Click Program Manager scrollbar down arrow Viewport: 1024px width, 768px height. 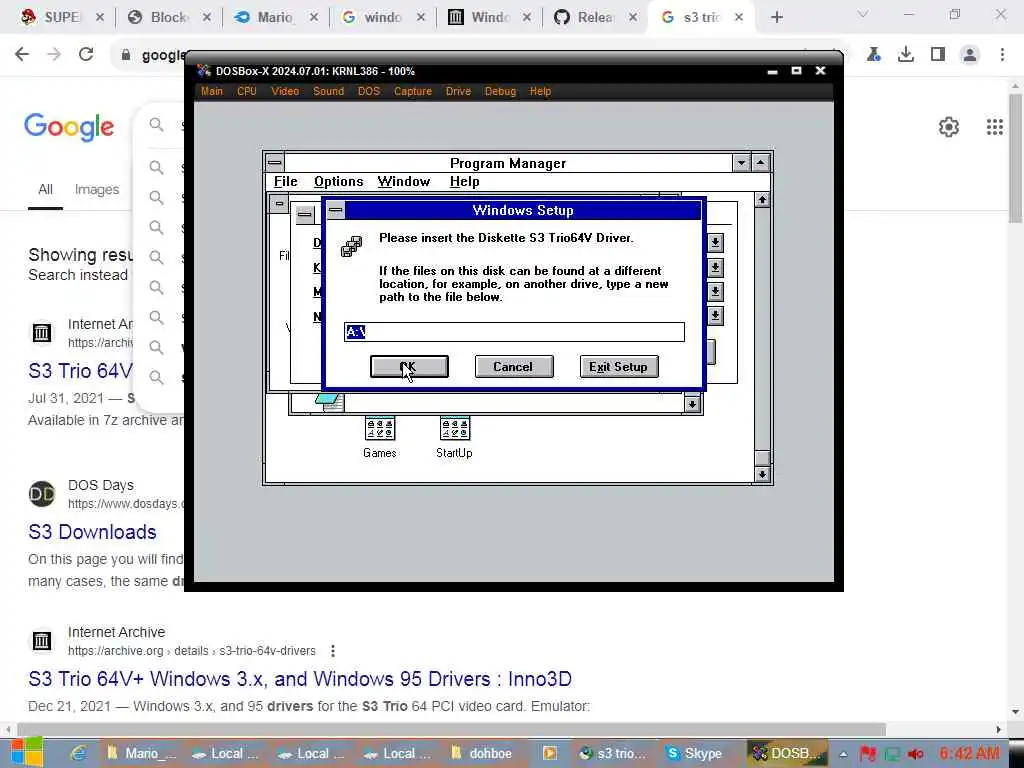[762, 474]
